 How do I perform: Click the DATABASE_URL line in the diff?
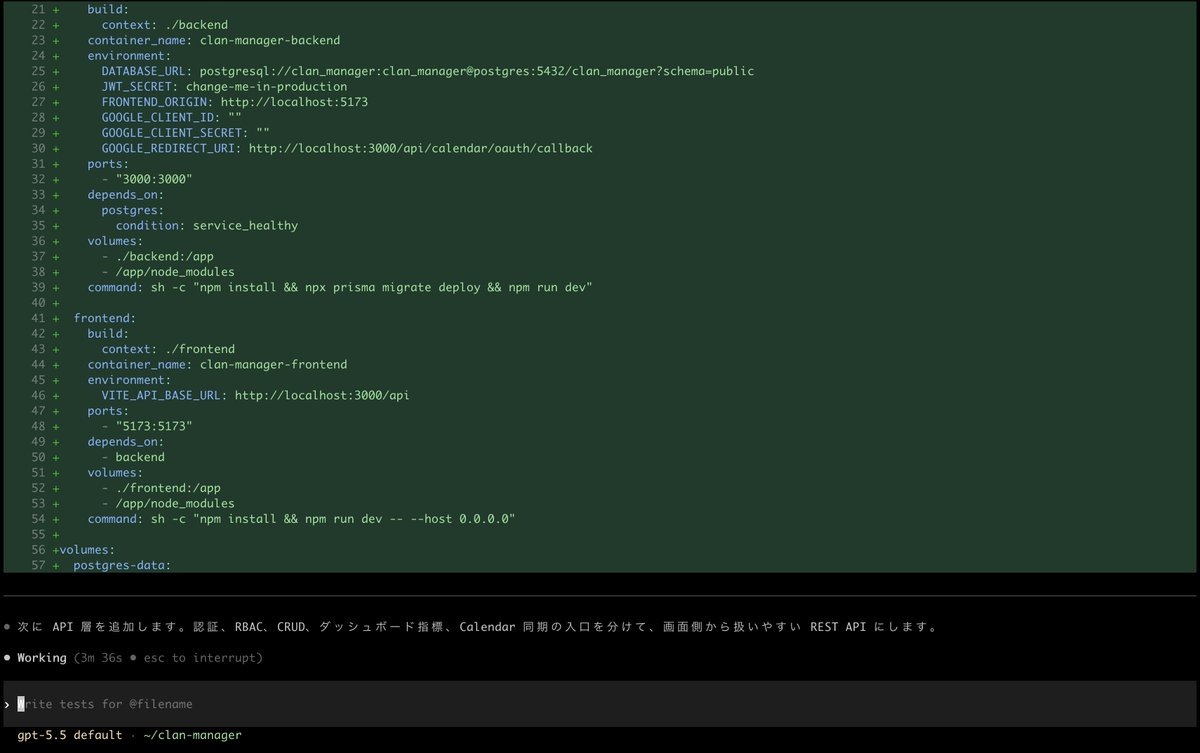pos(428,71)
